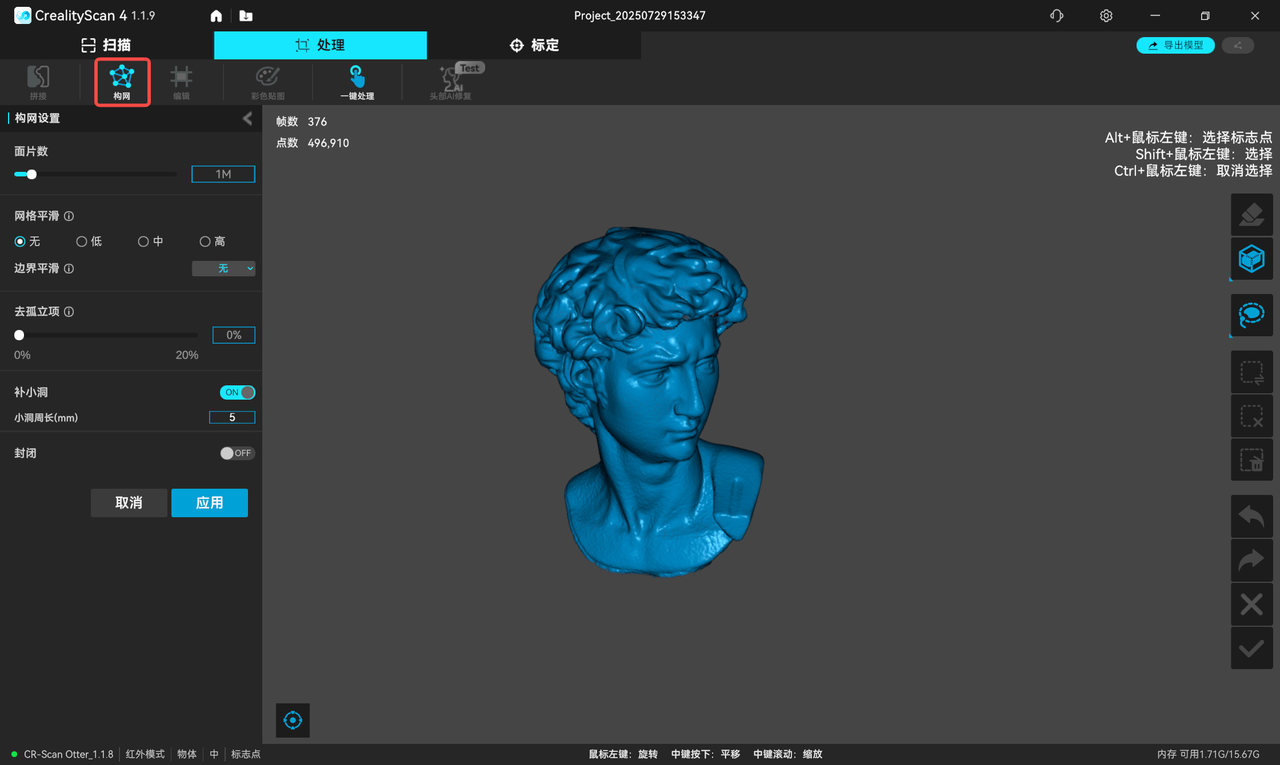
Task: Click the 应用 apply button
Action: tap(209, 503)
